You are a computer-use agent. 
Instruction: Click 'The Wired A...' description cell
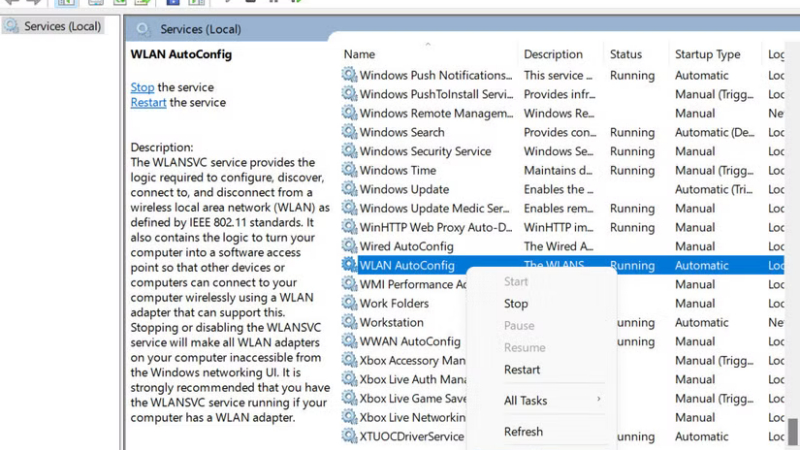tap(558, 246)
